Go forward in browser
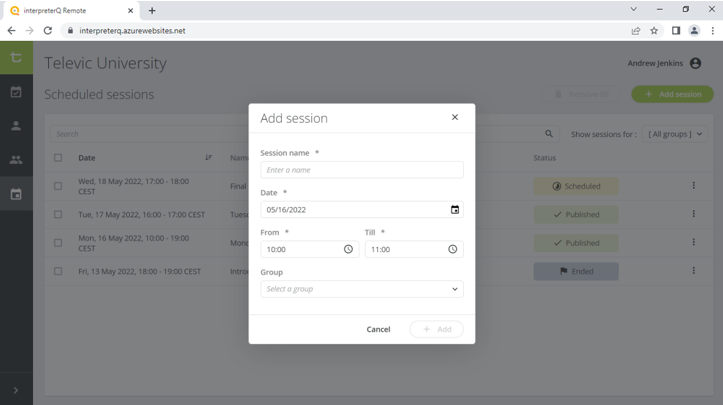 [30, 30]
